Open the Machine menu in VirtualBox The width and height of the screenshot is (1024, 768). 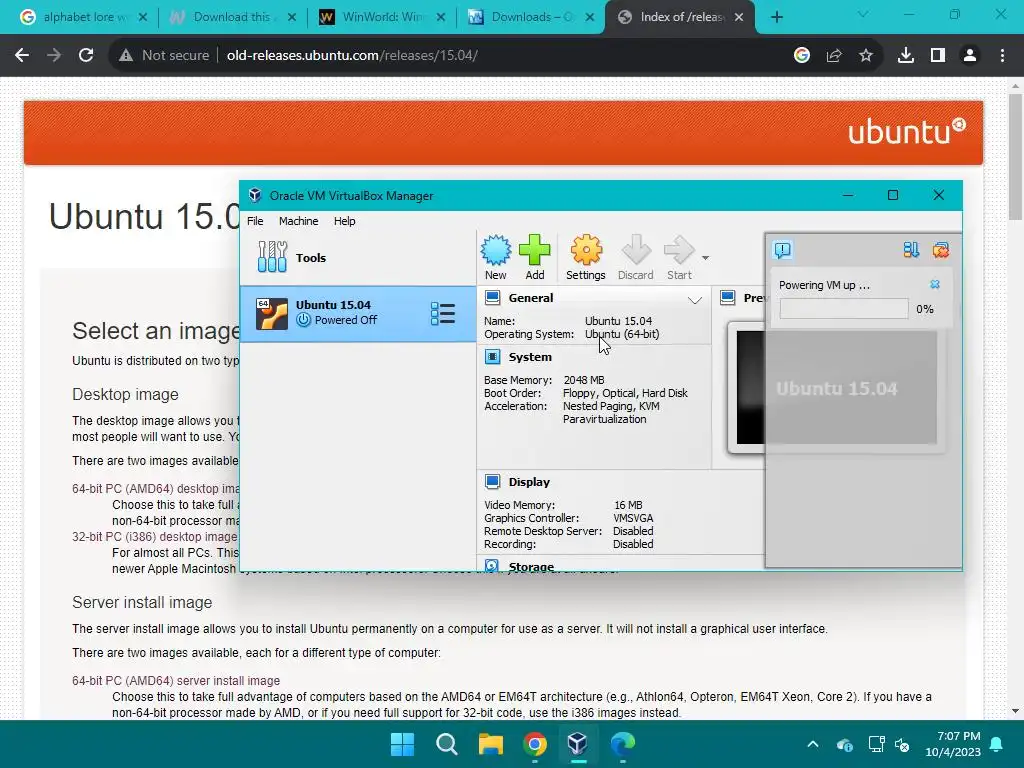298,221
